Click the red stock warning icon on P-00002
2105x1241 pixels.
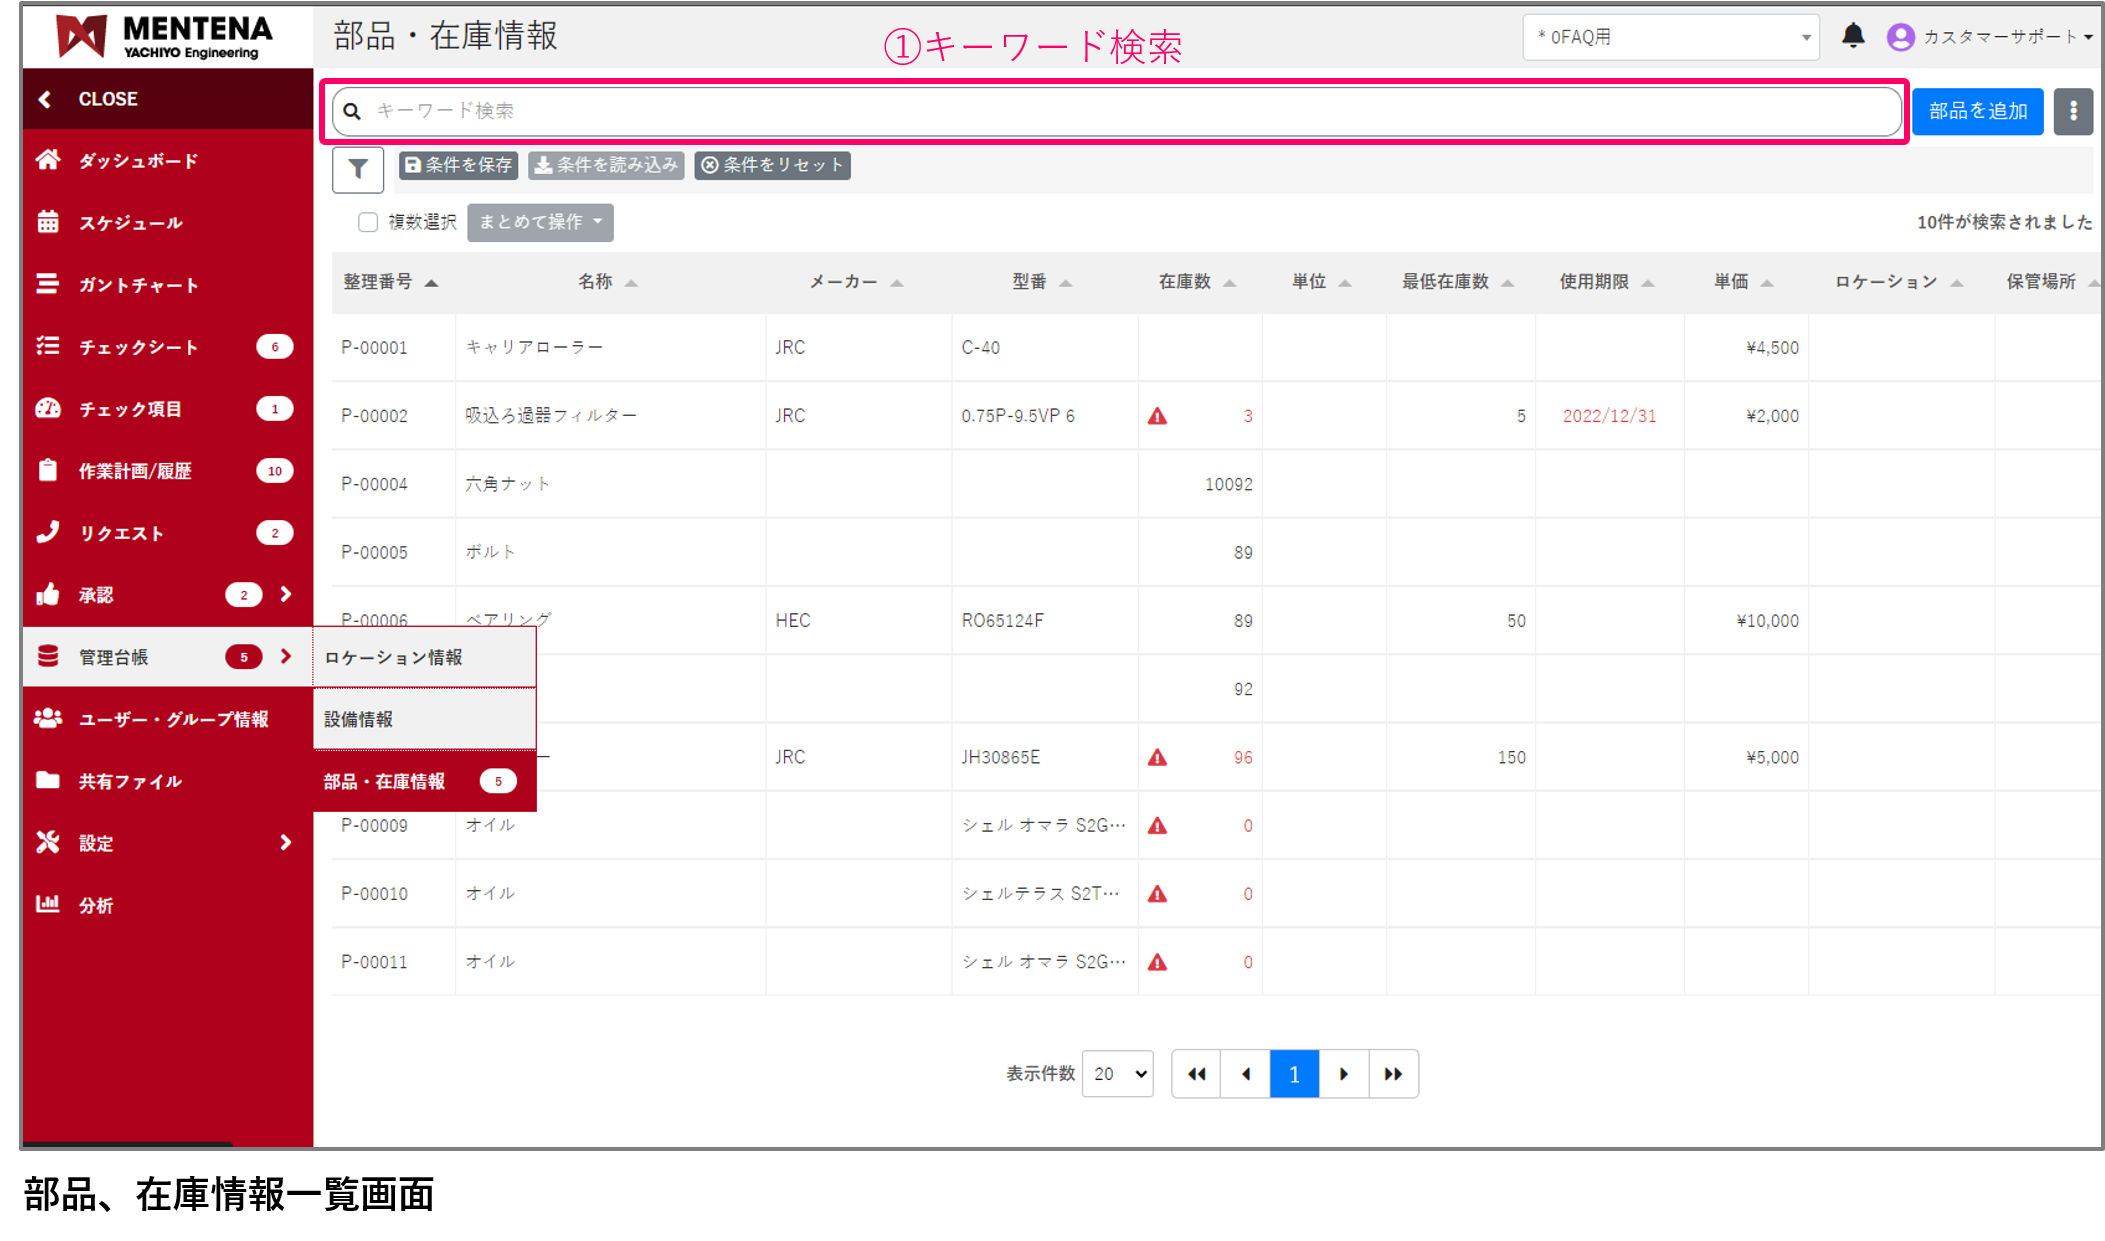(x=1157, y=416)
